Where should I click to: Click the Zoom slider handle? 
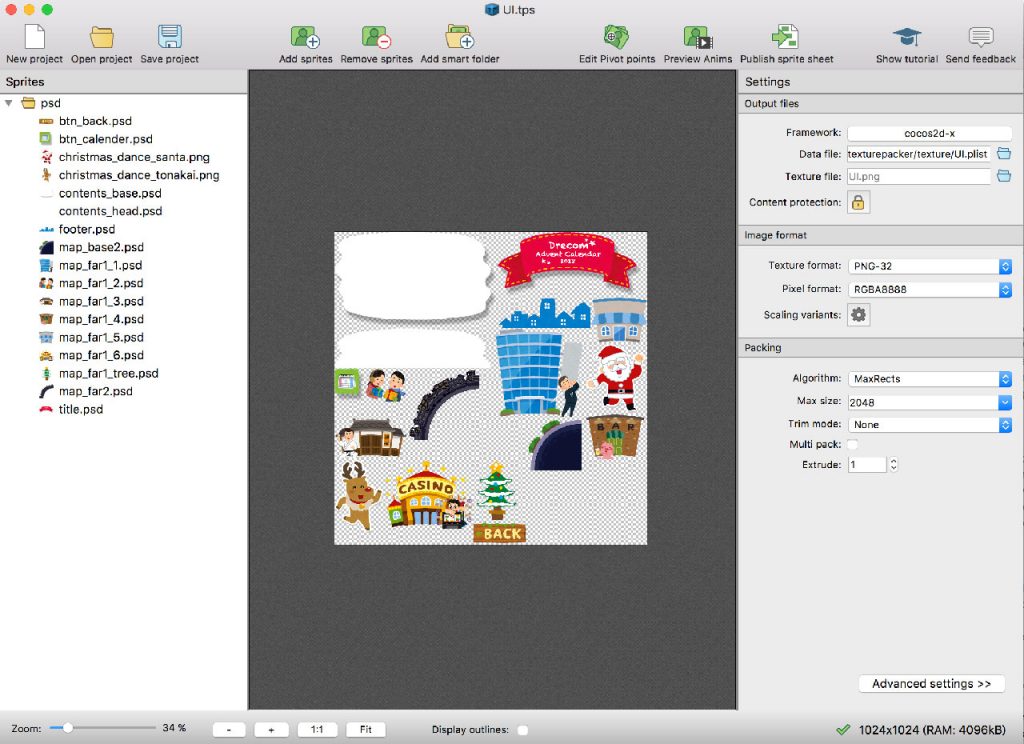tap(67, 728)
